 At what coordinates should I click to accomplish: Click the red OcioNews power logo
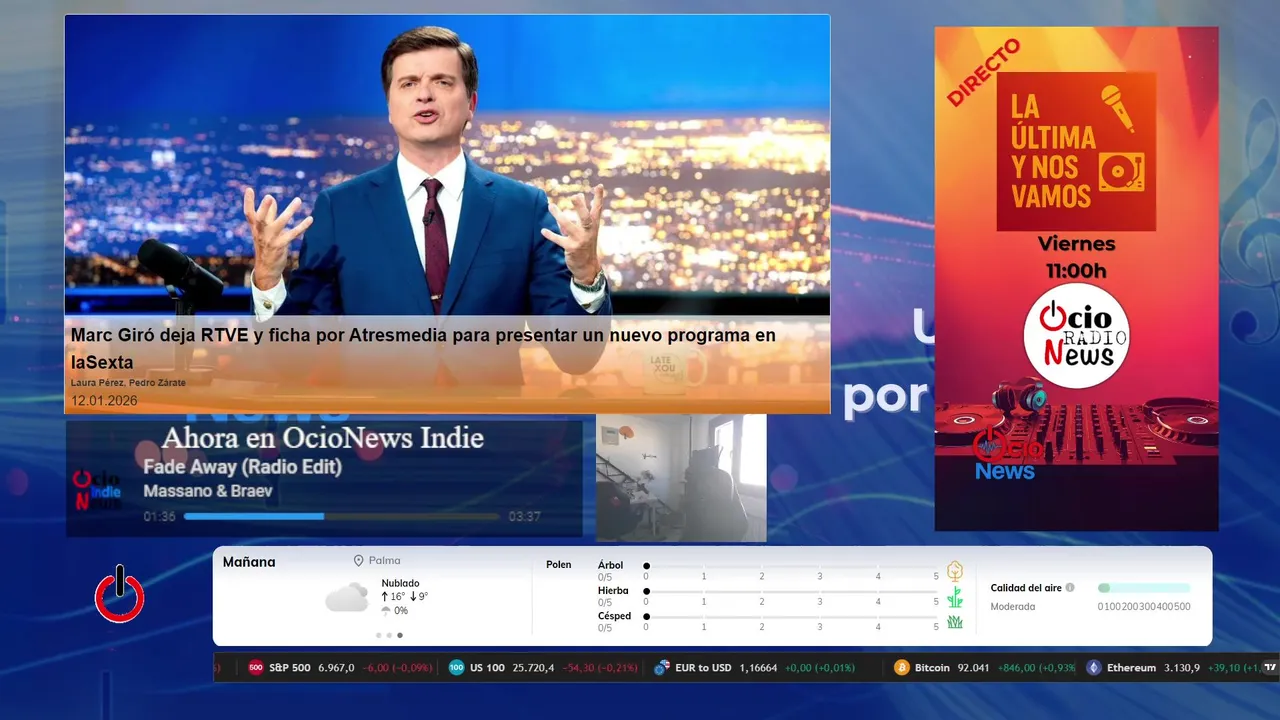[120, 595]
